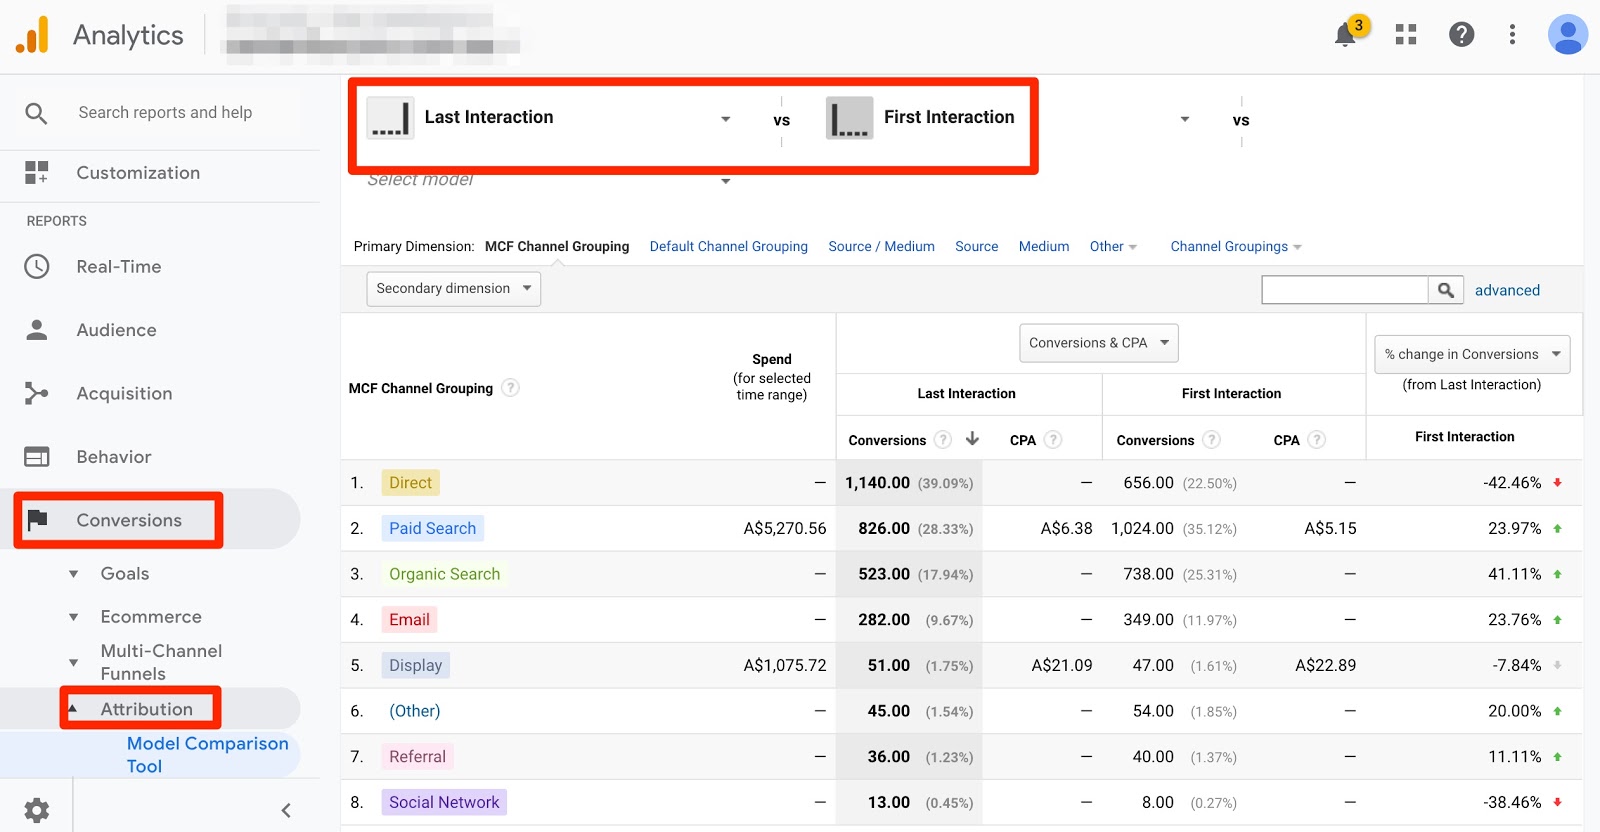Click the blurred property selector in header
This screenshot has width=1600, height=832.
[372, 35]
